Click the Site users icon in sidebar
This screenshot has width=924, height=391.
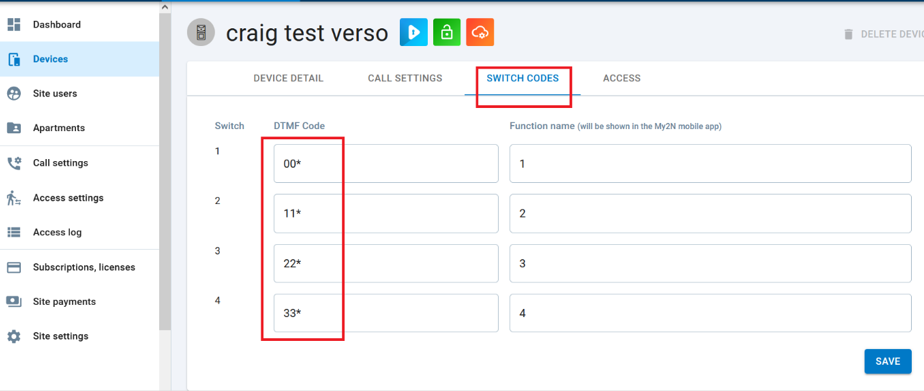point(14,94)
